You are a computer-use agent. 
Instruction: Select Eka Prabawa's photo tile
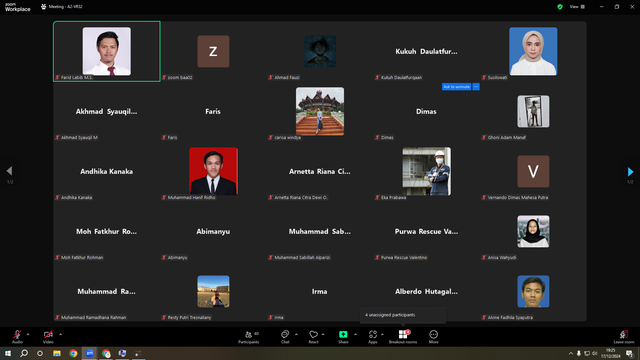(427, 171)
